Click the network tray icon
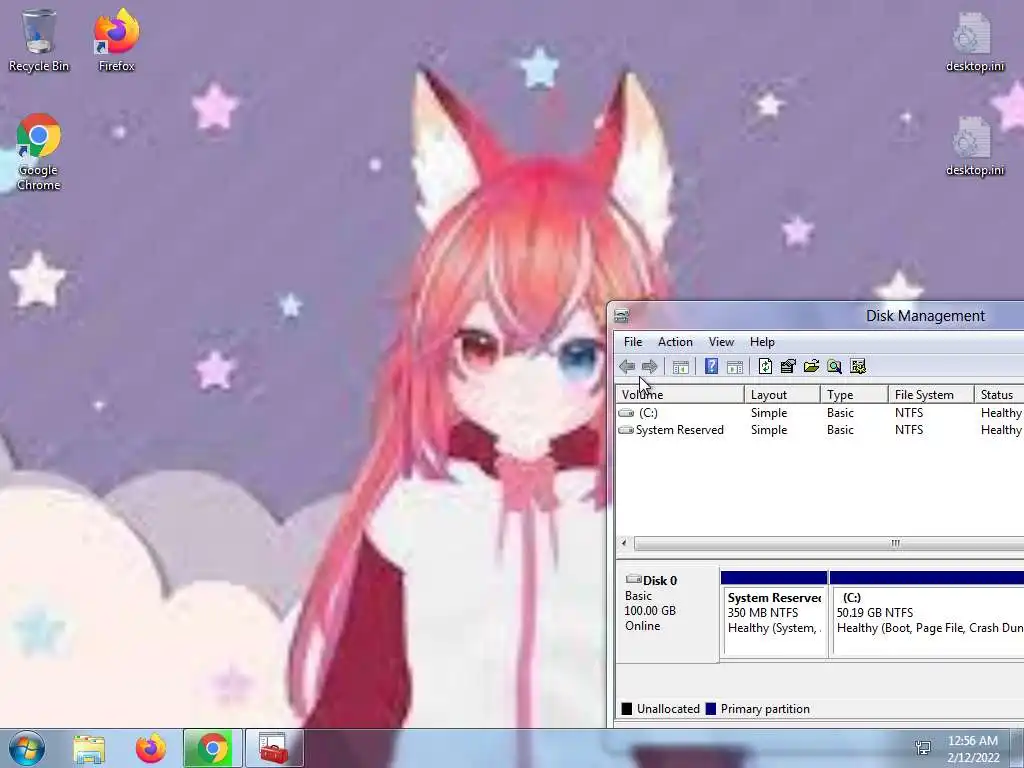The width and height of the screenshot is (1024, 768). tap(923, 748)
